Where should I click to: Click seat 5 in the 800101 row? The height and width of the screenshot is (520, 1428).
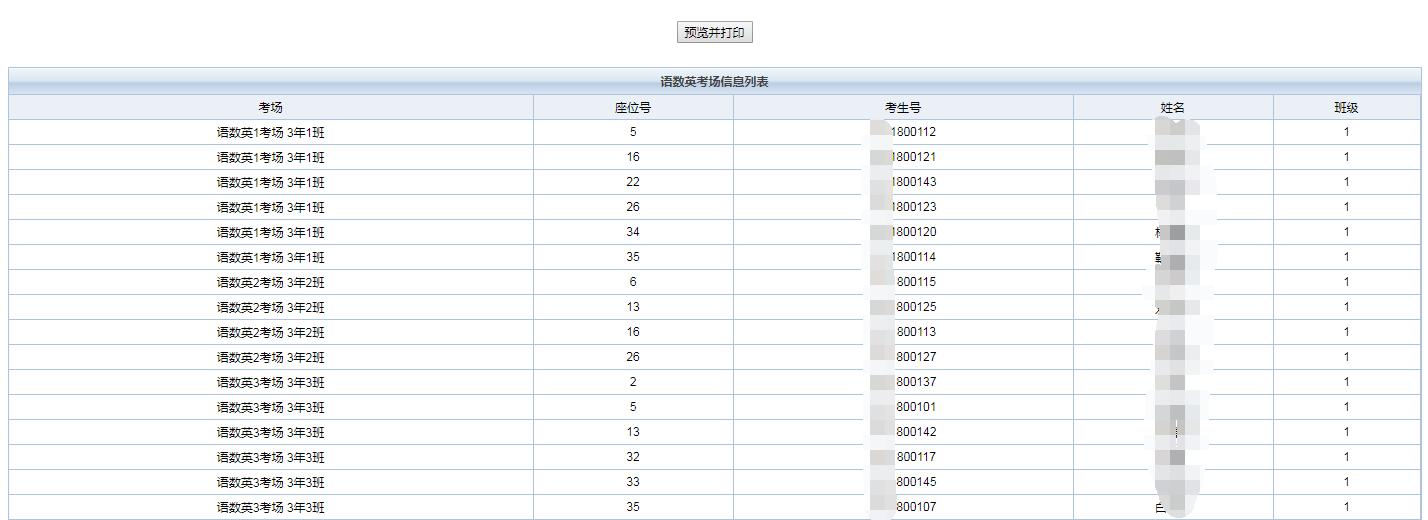pyautogui.click(x=633, y=407)
